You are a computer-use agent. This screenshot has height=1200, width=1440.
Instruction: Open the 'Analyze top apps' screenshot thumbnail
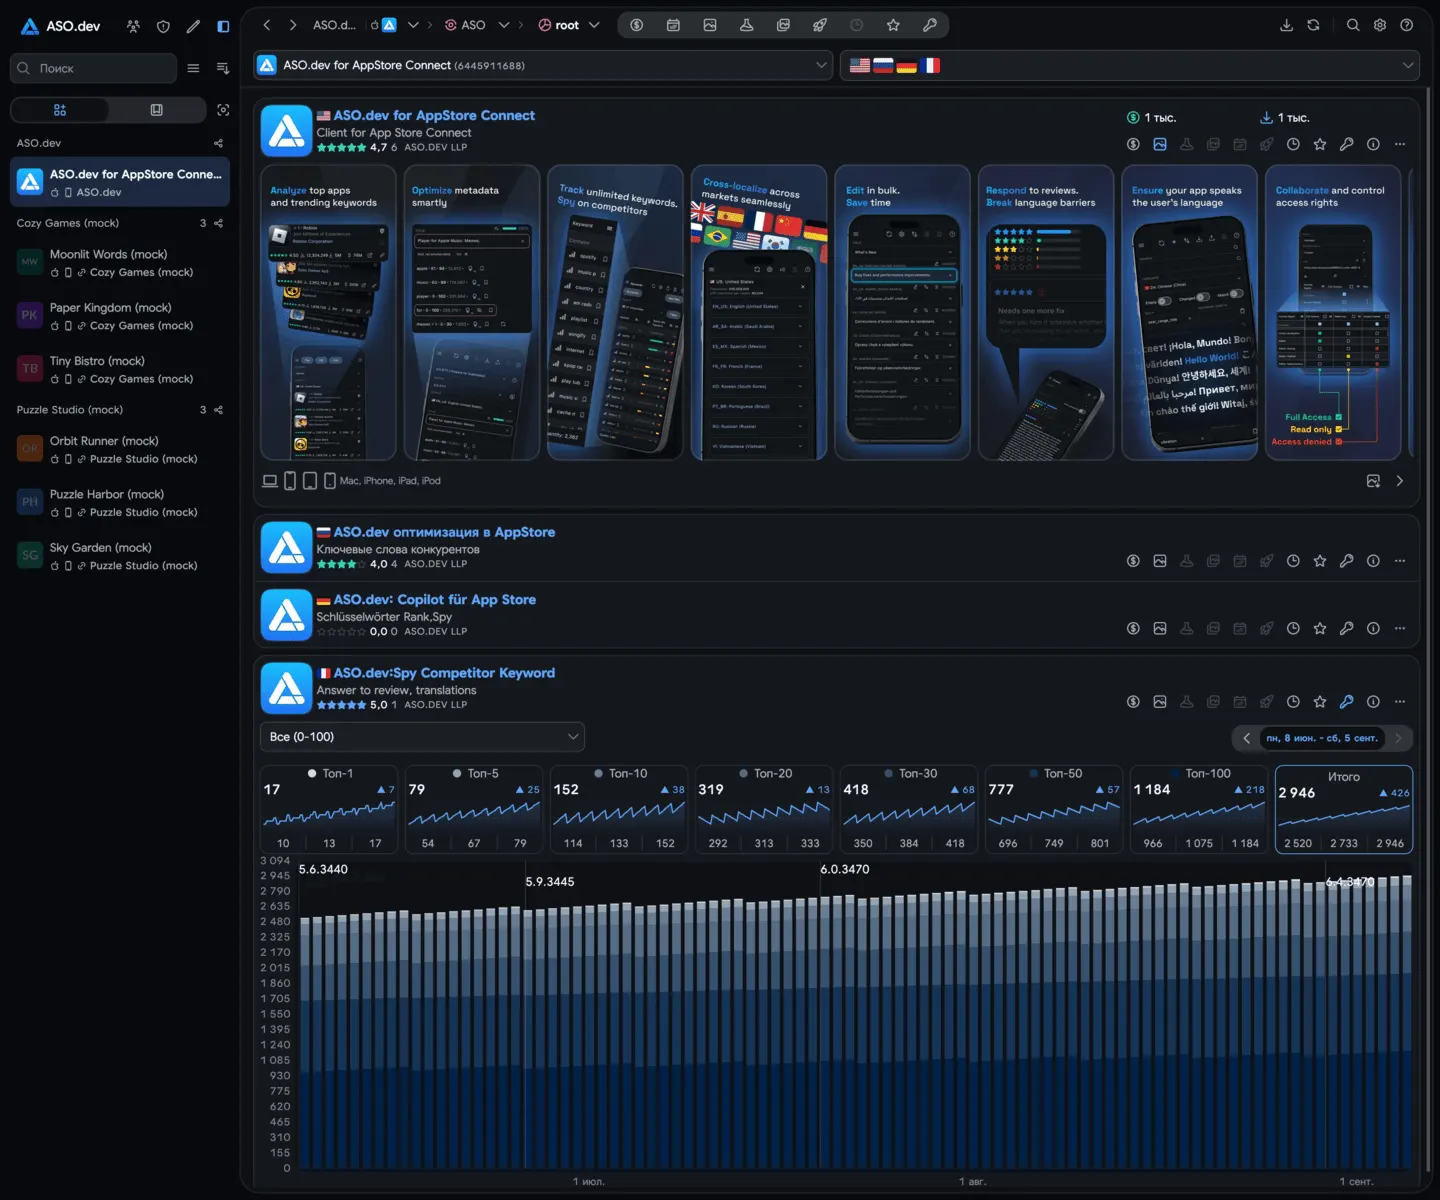tap(328, 312)
